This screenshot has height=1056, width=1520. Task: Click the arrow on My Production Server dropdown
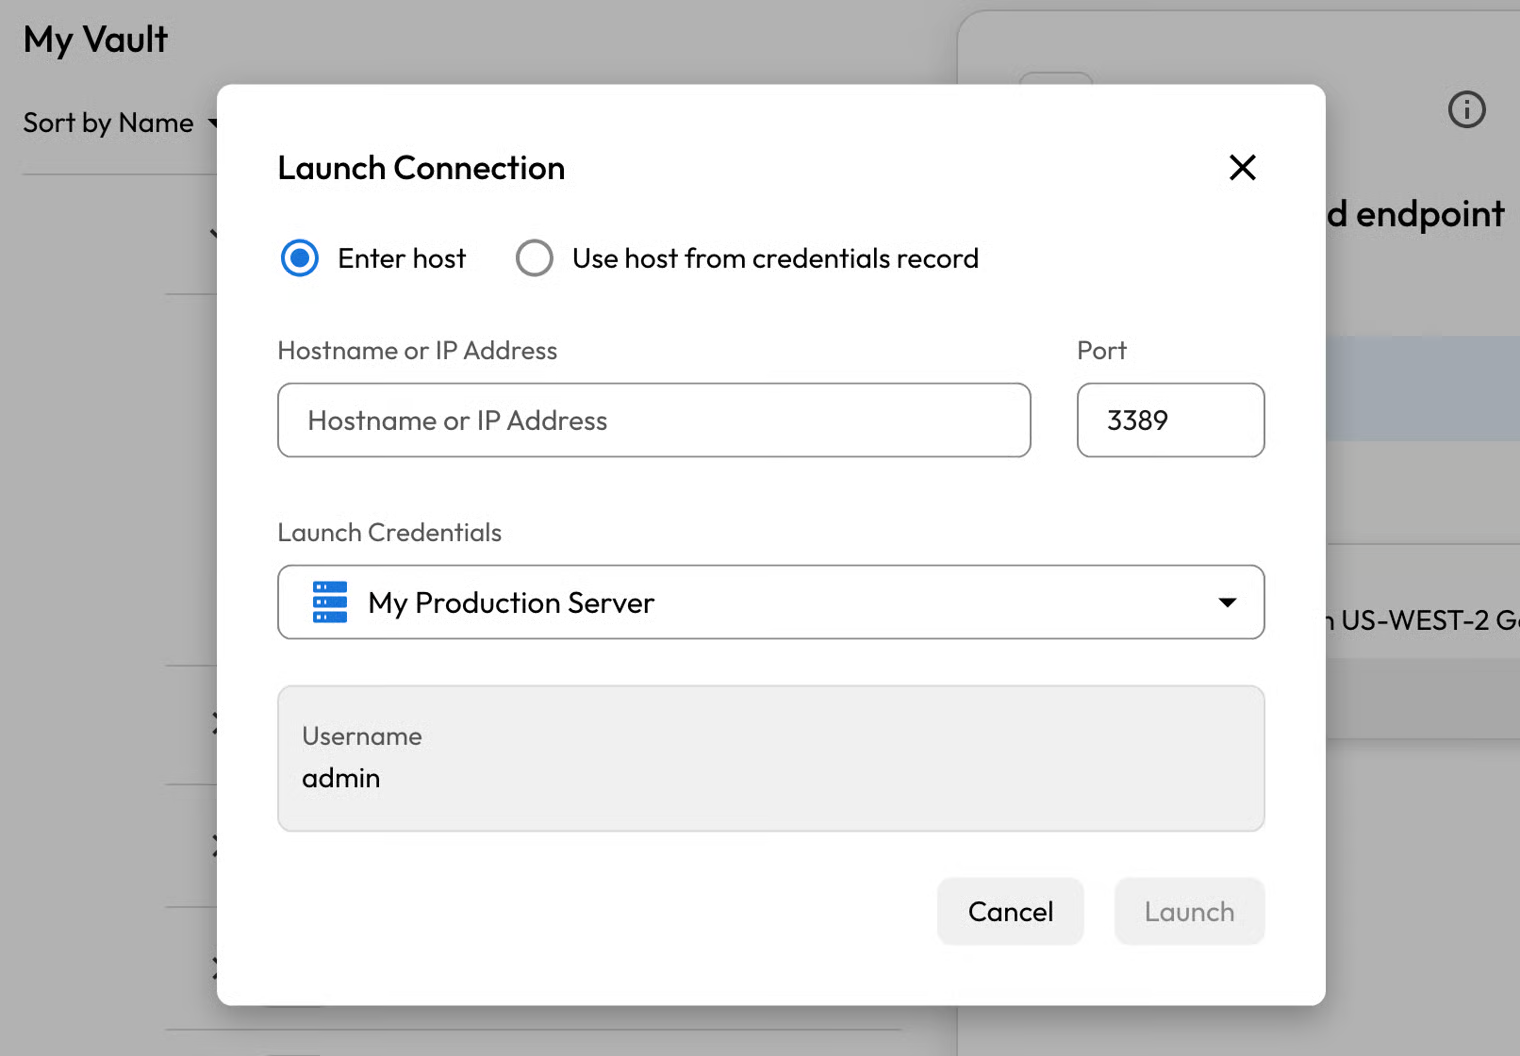coord(1227,602)
